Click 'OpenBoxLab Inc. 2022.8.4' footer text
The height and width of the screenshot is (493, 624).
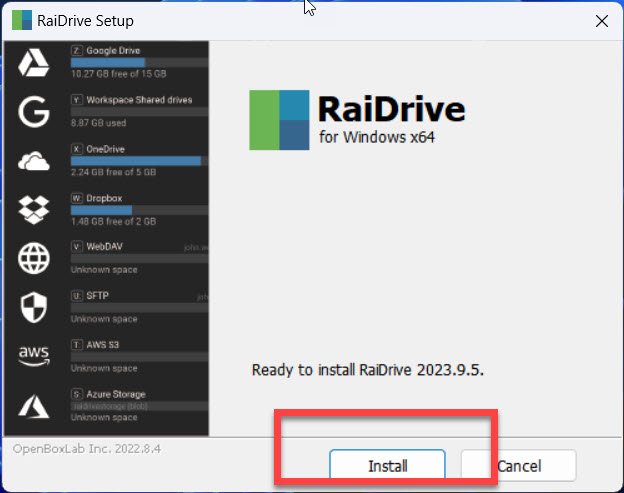coord(87,449)
